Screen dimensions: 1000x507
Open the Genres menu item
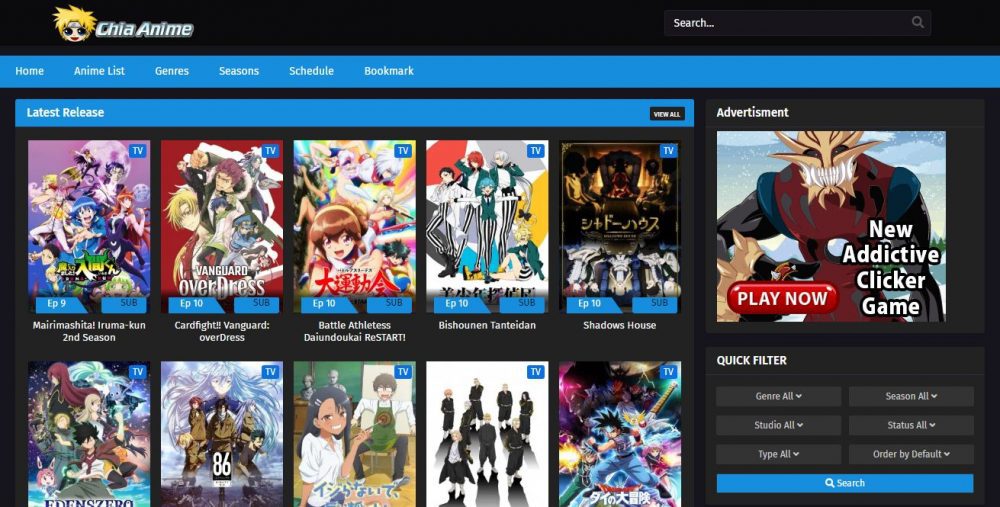(x=172, y=71)
